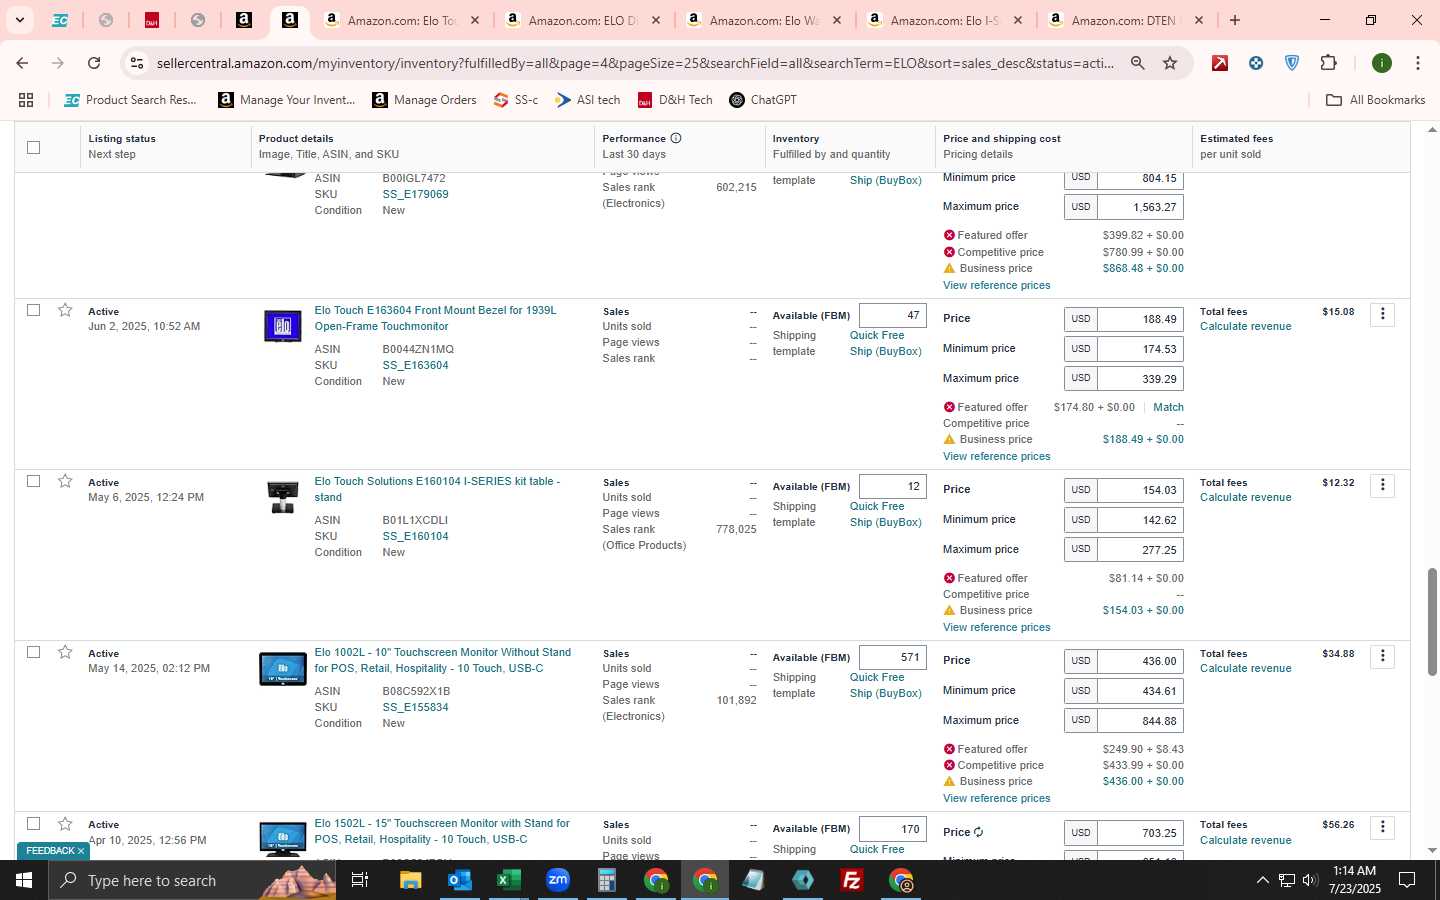This screenshot has height=900, width=1440.
Task: Click the Windows Start button
Action: (x=24, y=880)
